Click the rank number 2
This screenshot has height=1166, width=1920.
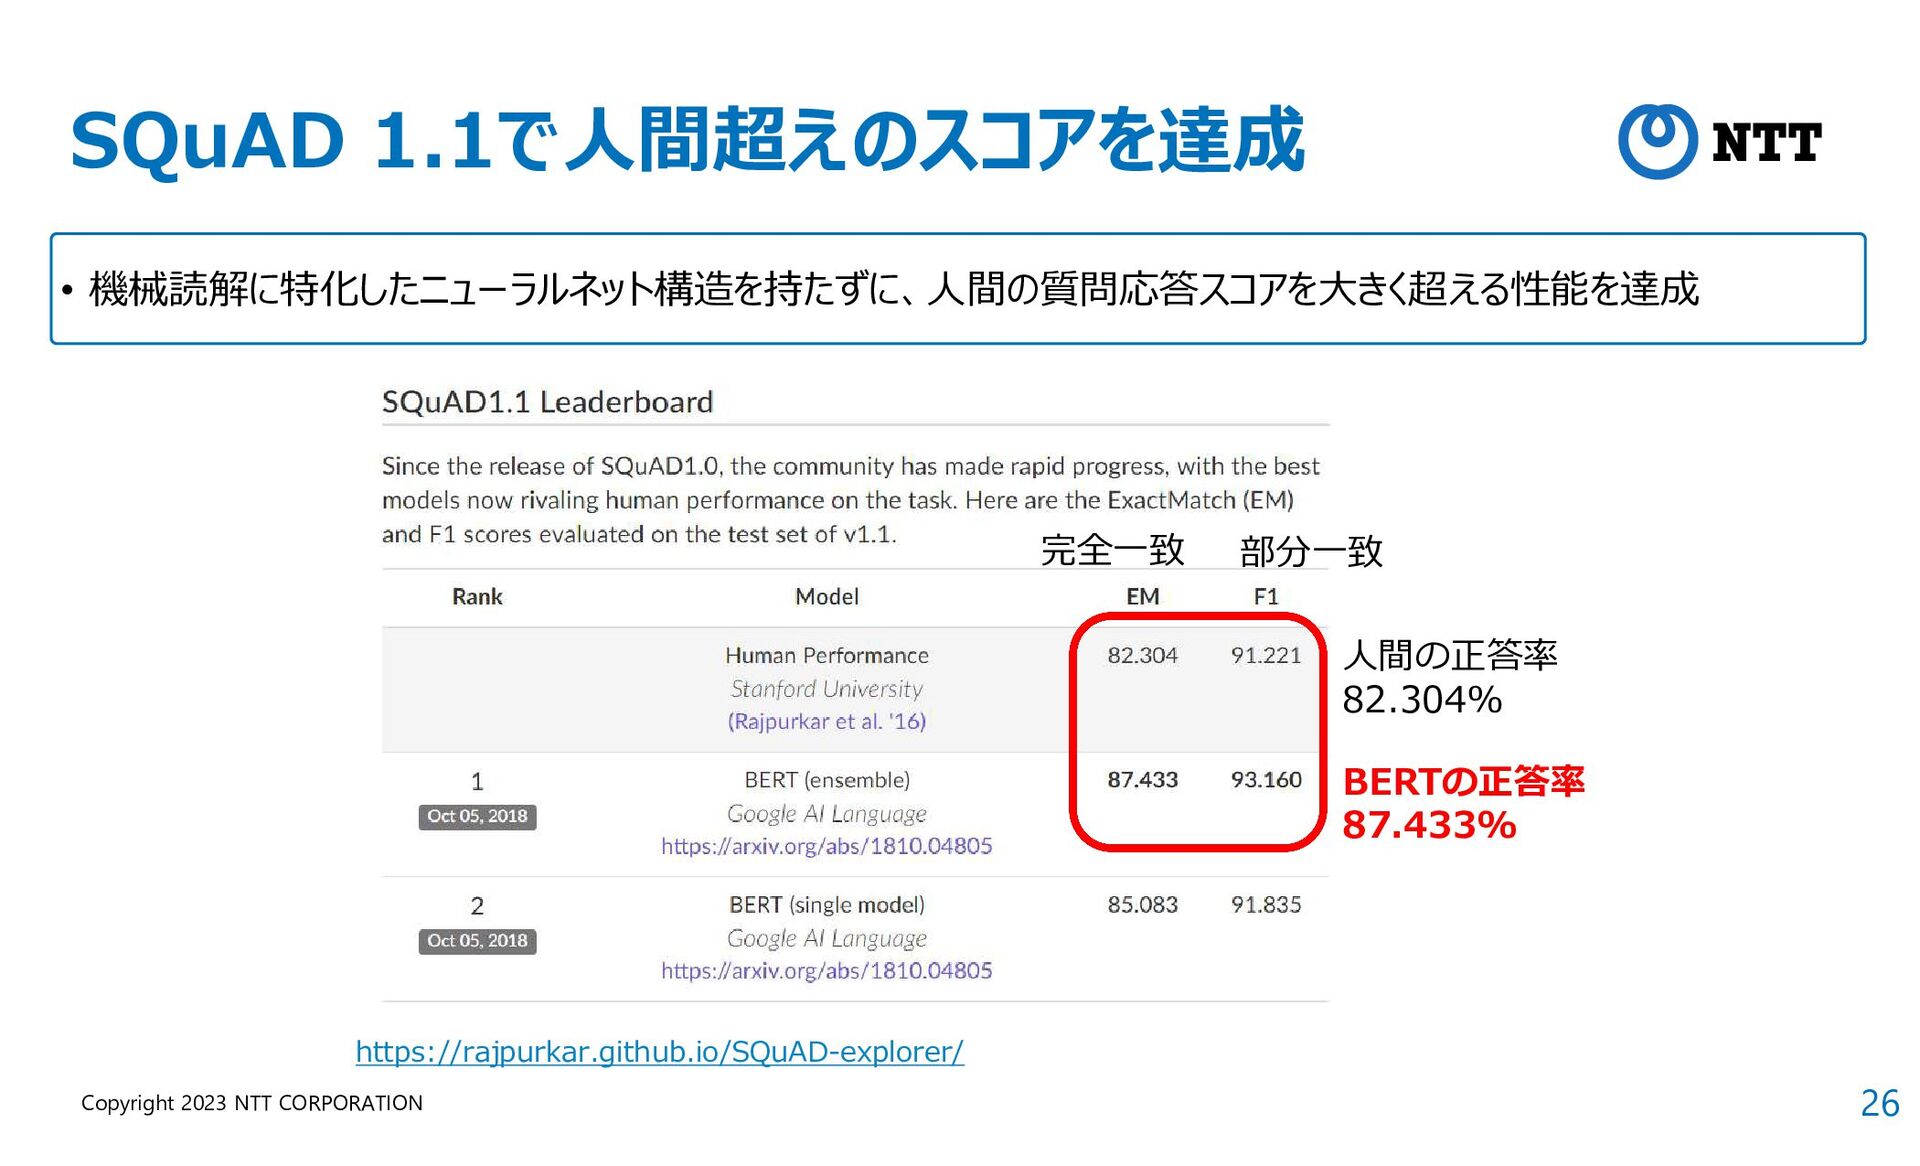(477, 906)
